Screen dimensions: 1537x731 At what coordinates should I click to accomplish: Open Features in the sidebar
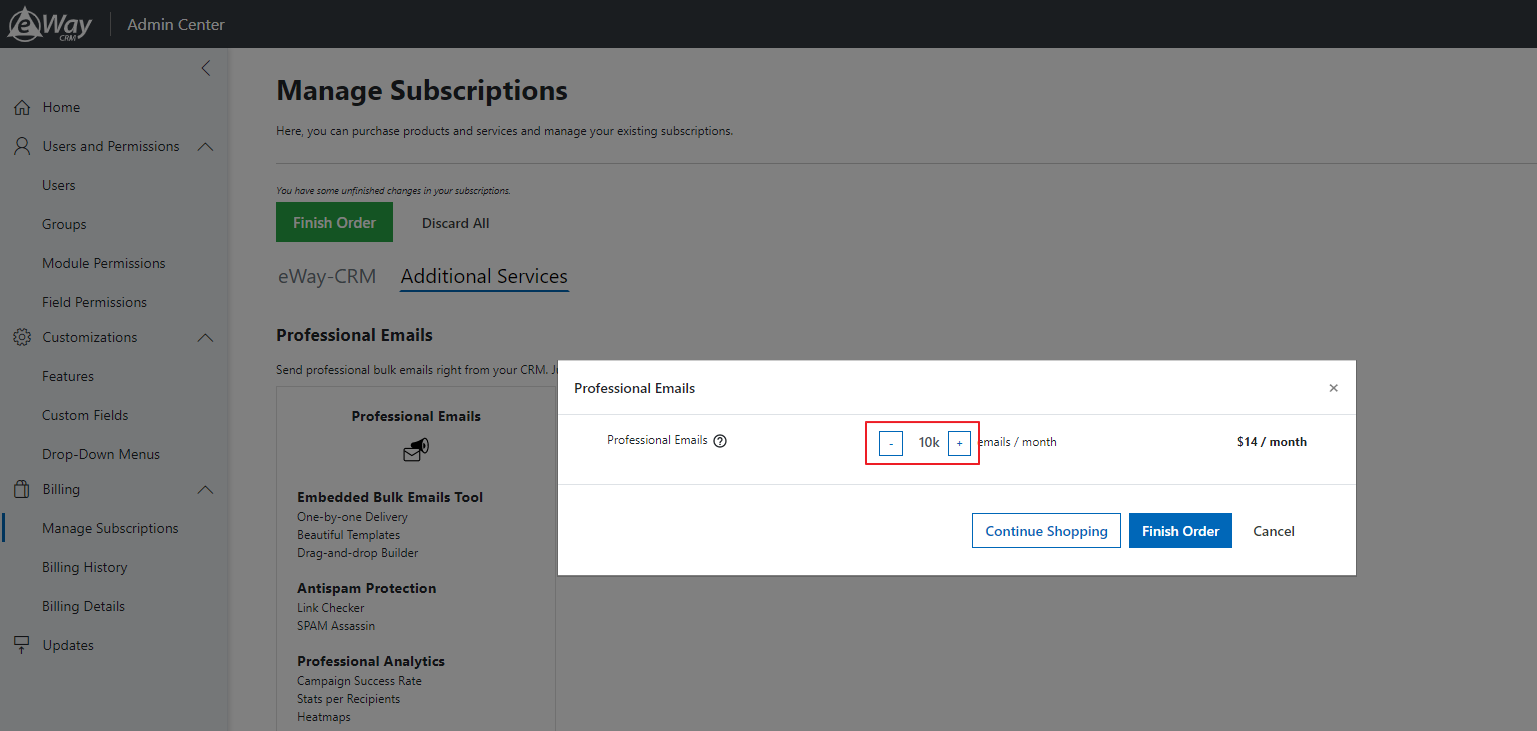click(x=68, y=376)
